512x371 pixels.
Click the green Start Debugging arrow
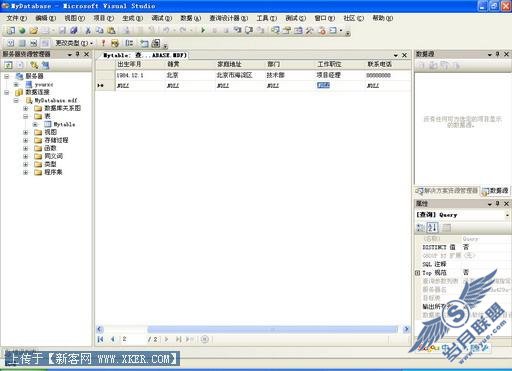(203, 31)
